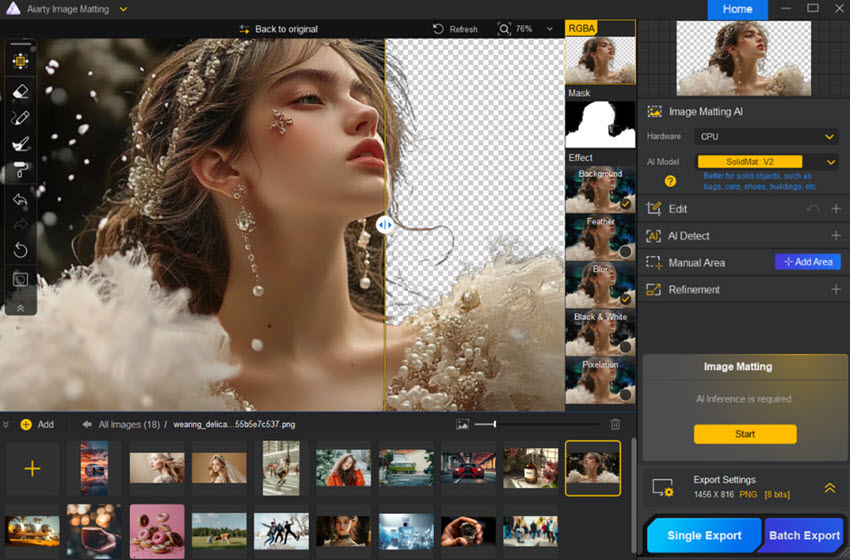This screenshot has width=850, height=560.
Task: Select the paint brush tool
Action: point(20,144)
